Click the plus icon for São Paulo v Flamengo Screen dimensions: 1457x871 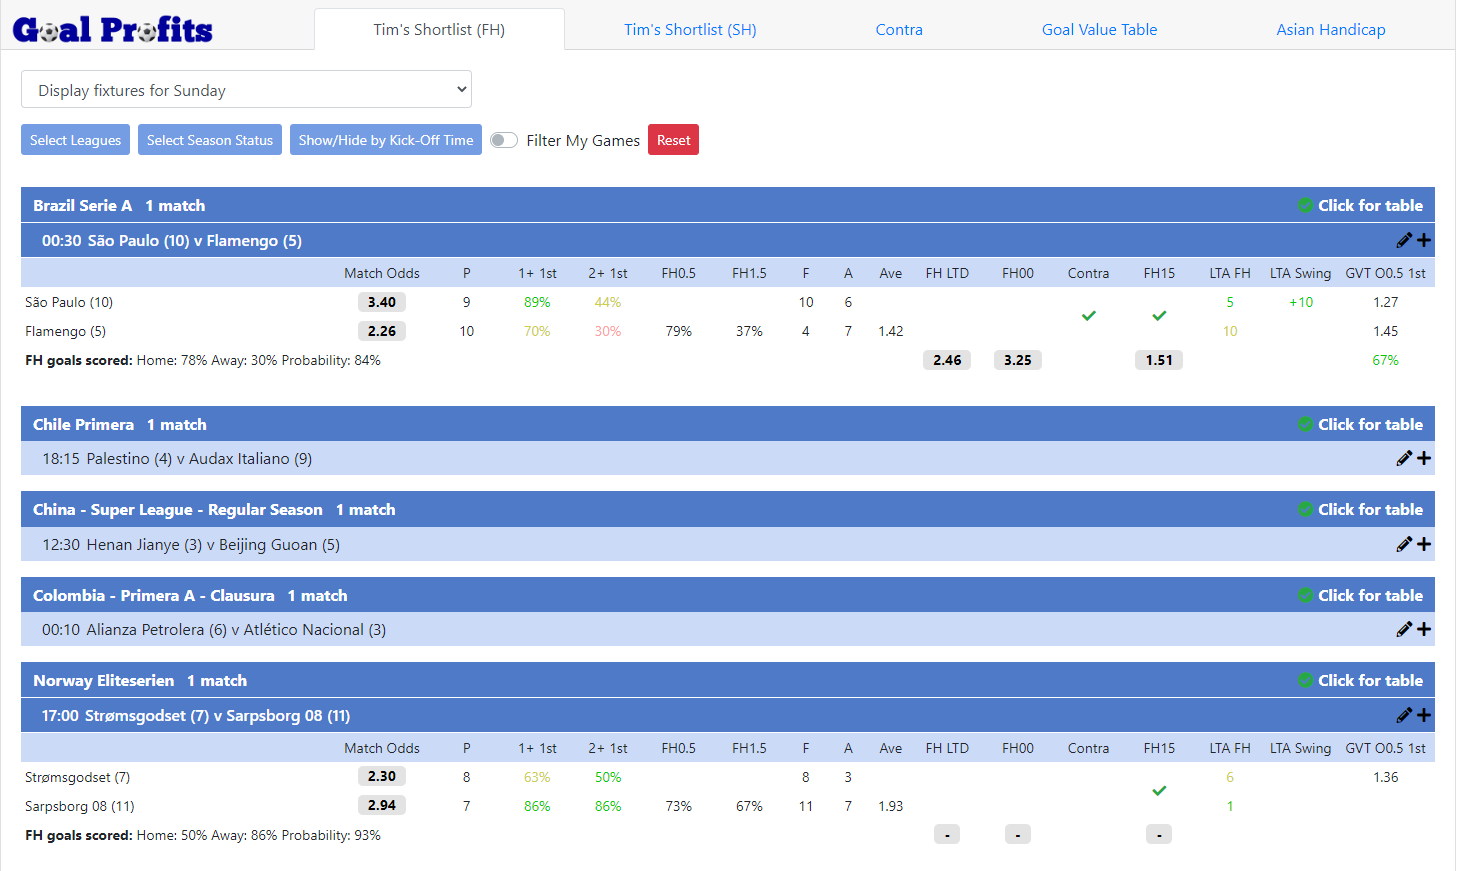tap(1424, 240)
